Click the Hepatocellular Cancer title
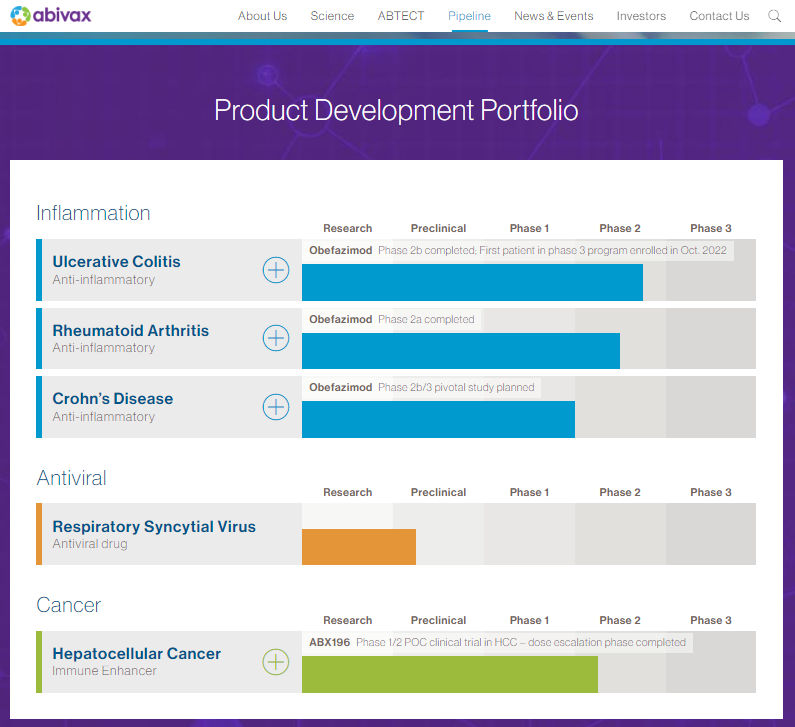795x727 pixels. 137,653
